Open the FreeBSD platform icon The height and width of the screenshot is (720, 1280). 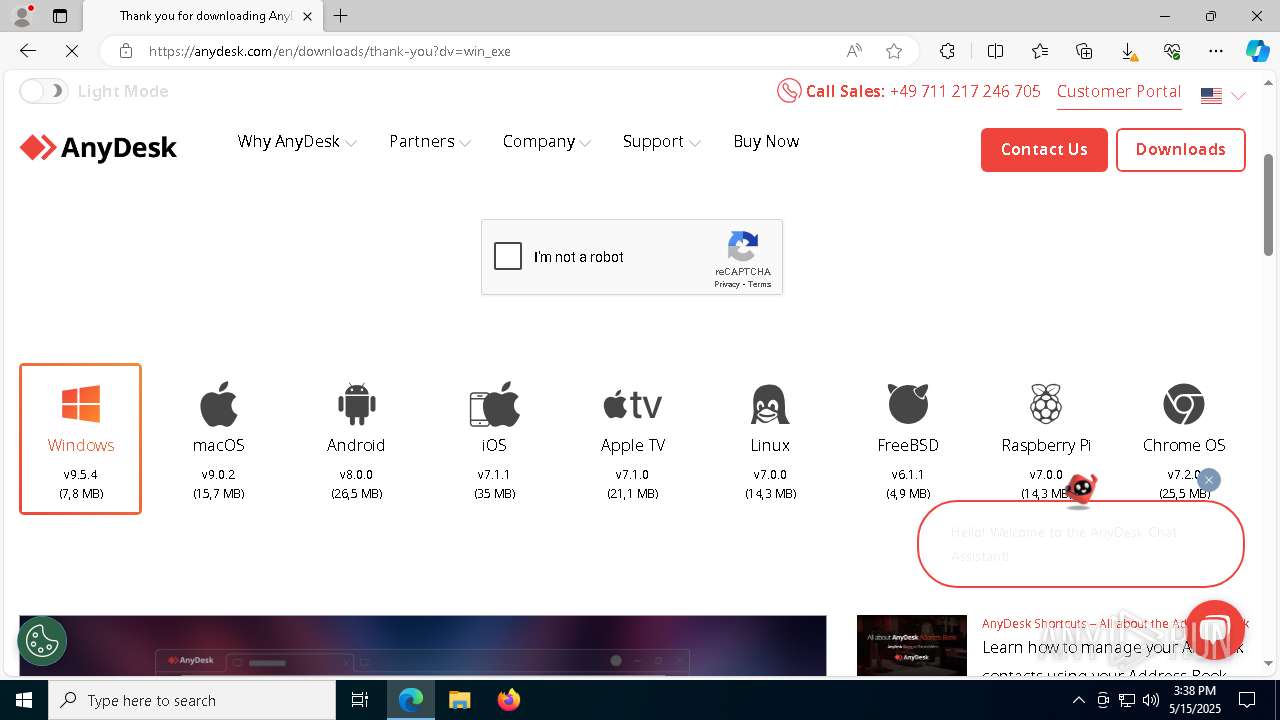[x=908, y=404]
